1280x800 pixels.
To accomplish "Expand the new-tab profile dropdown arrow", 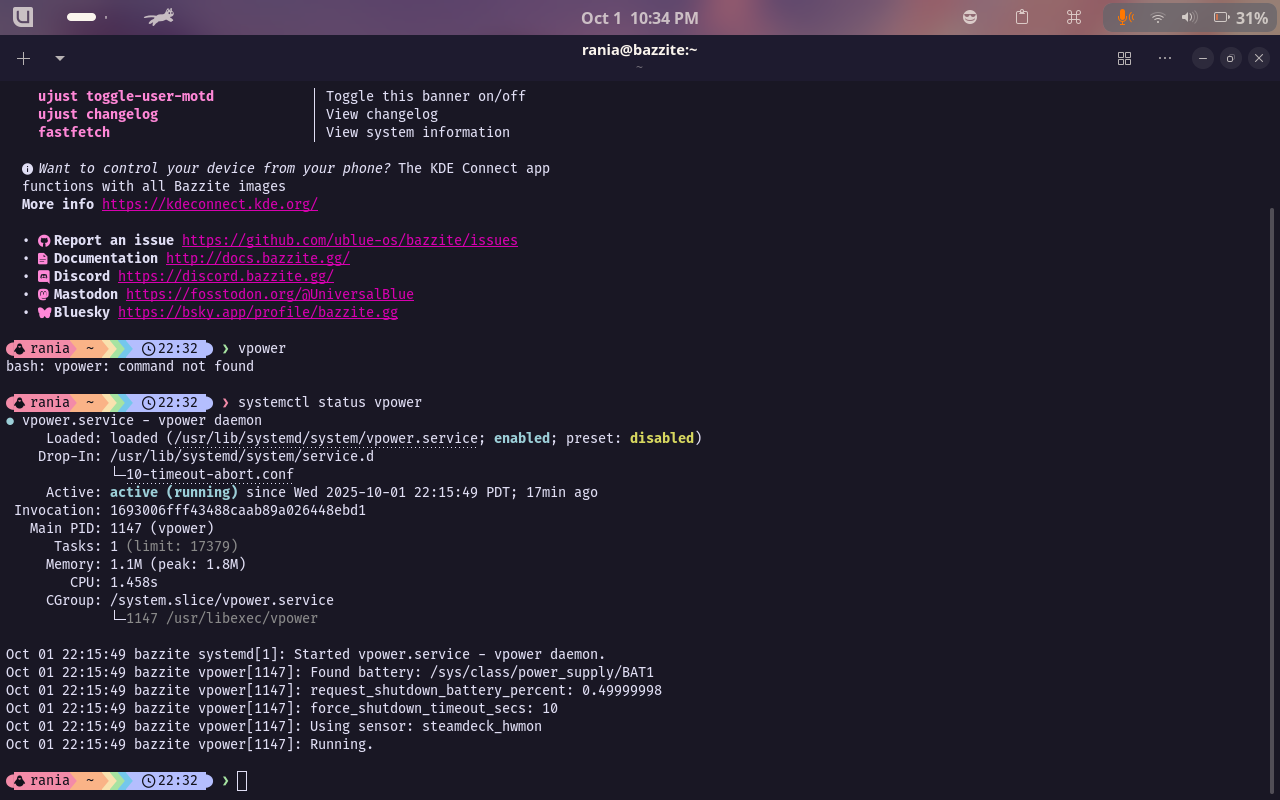I will tap(60, 58).
